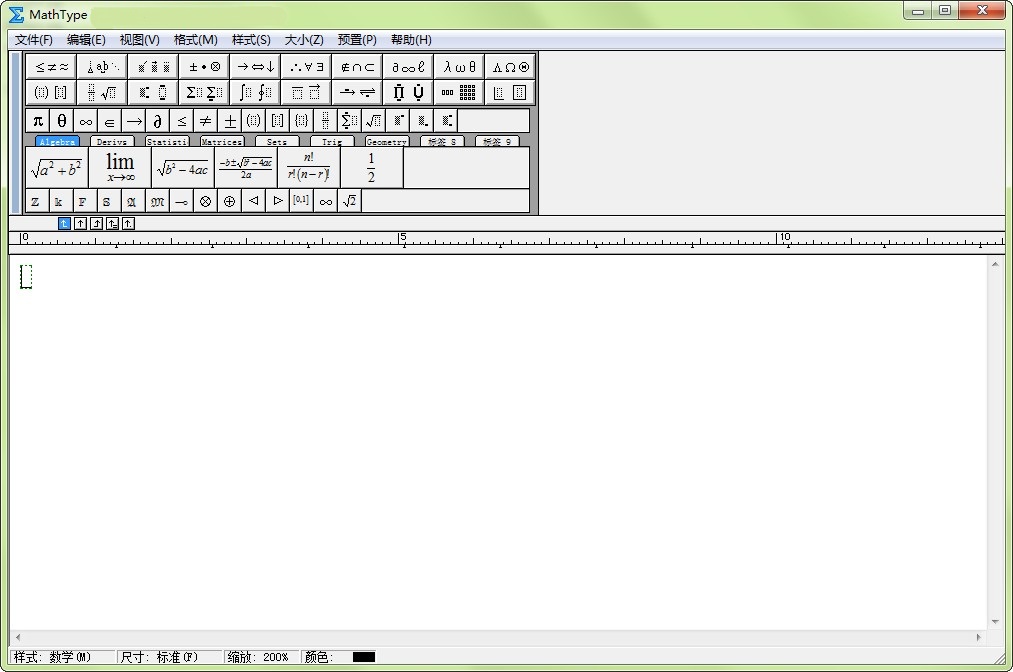Switch to the Trig tab

pos(332,142)
